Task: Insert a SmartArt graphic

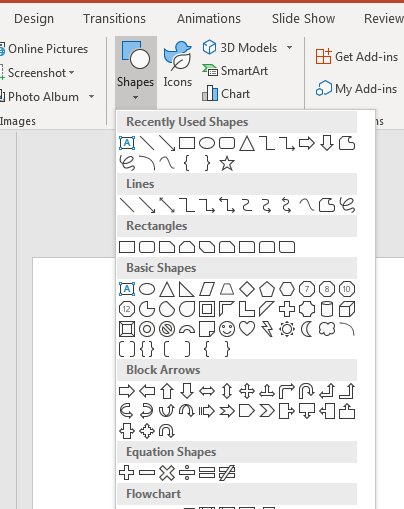Action: (235, 71)
